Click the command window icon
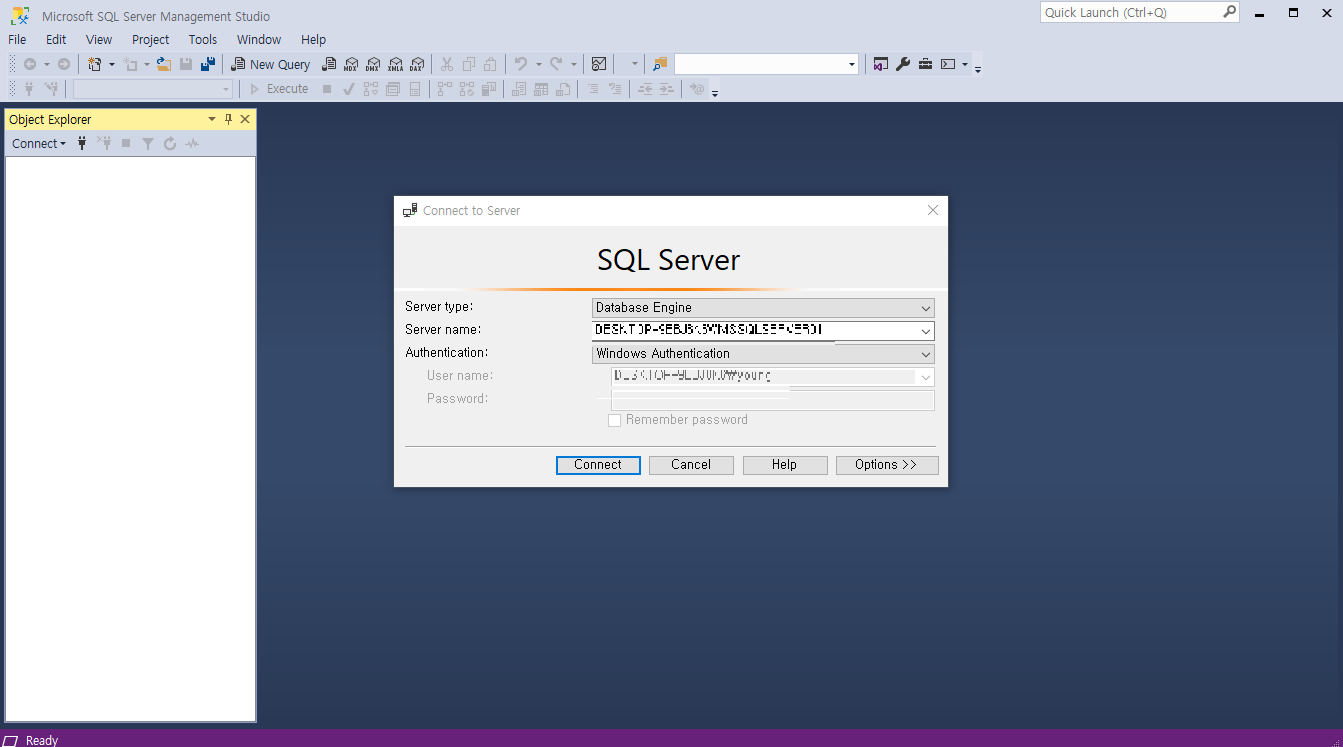The height and width of the screenshot is (747, 1343). 948,64
